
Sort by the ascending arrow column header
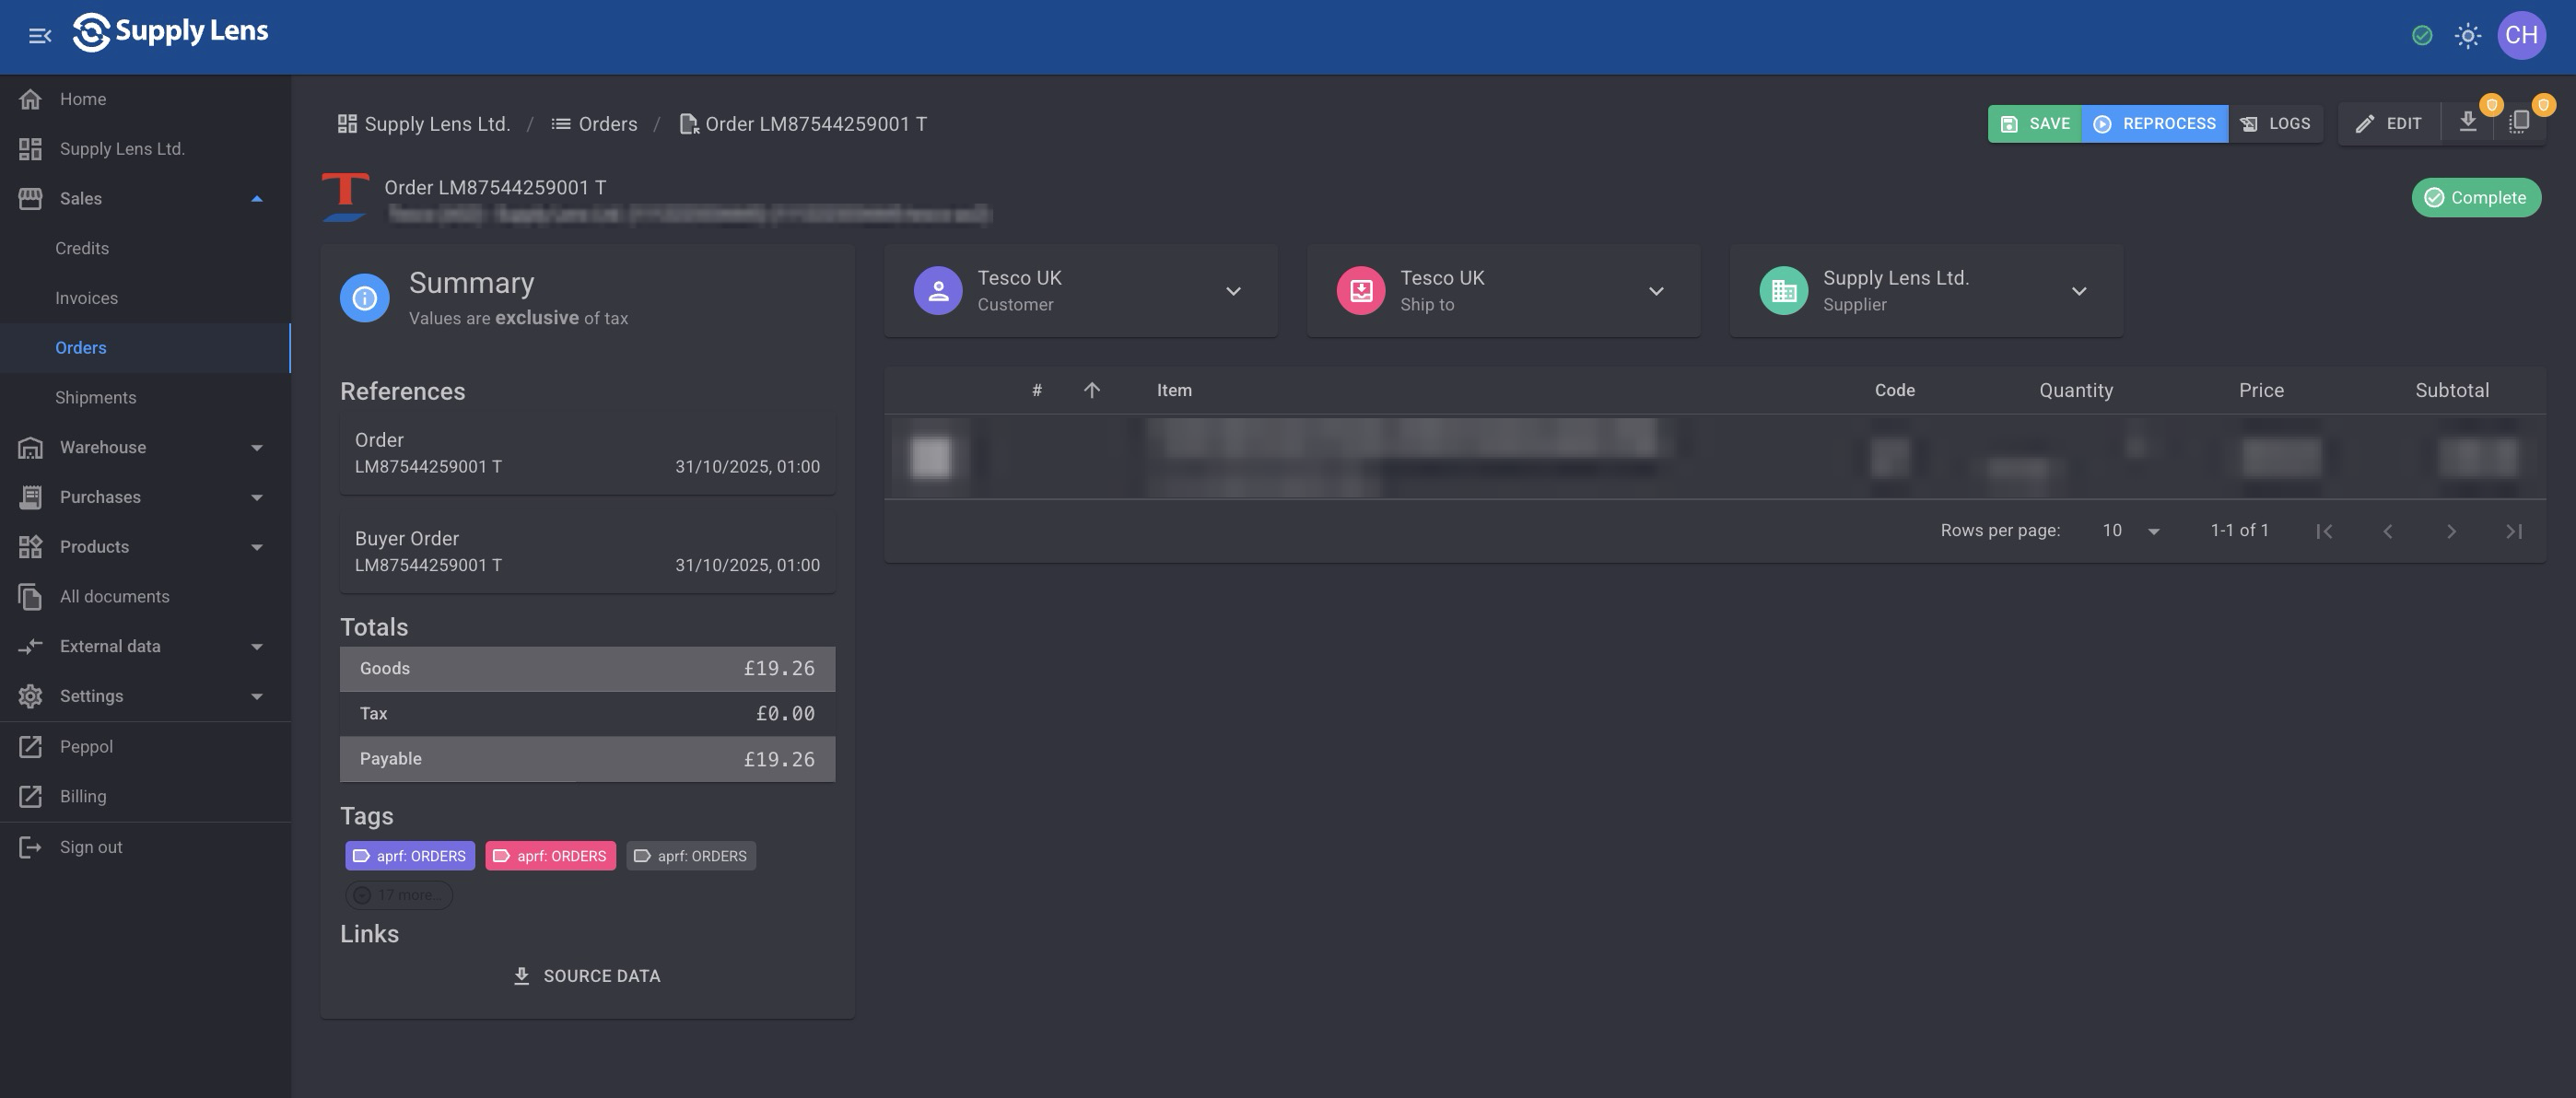pos(1091,390)
